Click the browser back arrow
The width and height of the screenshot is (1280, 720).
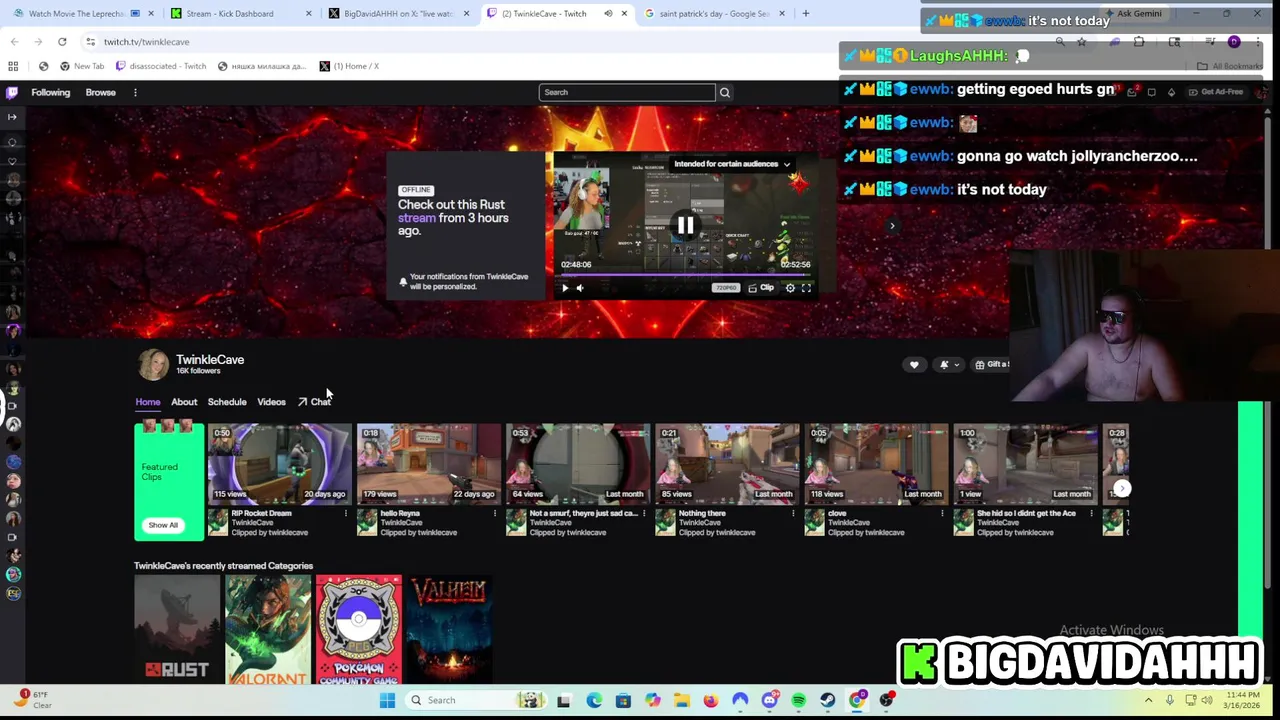coord(14,41)
